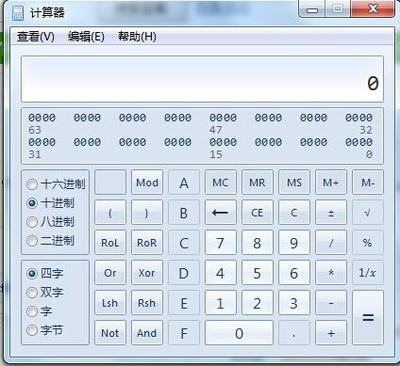Click the wide 0 key
The image size is (400, 366).
(239, 333)
